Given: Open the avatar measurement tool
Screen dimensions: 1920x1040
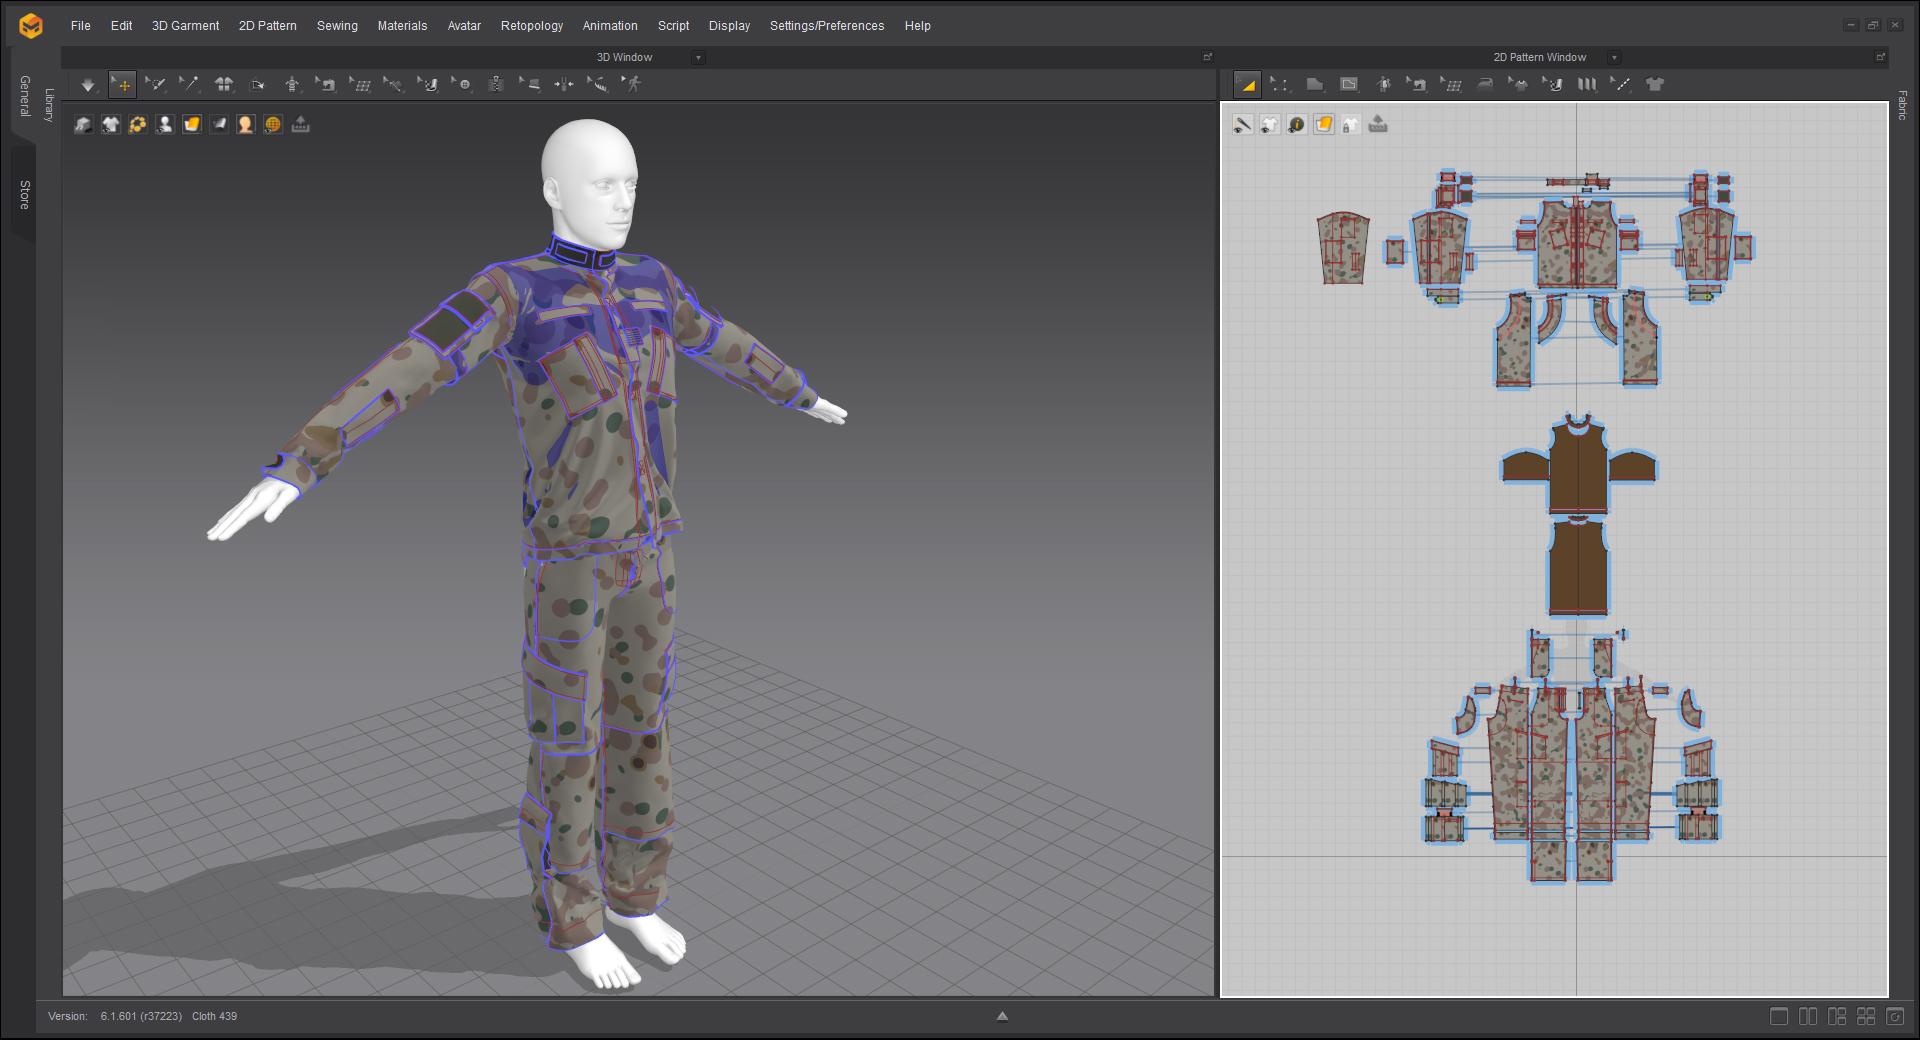Looking at the screenshot, I should [x=292, y=85].
